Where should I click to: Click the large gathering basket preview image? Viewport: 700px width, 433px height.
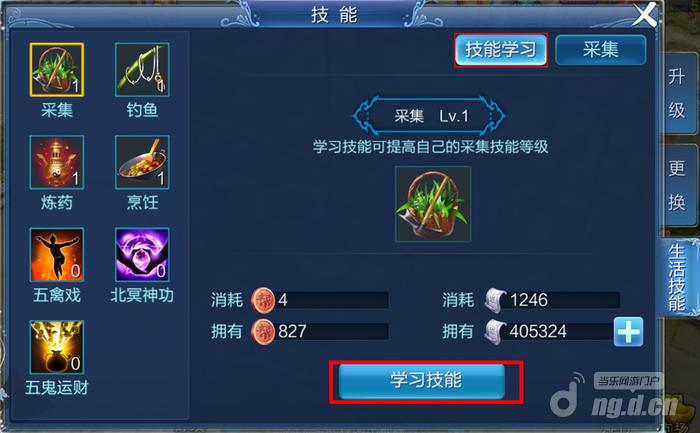433,204
